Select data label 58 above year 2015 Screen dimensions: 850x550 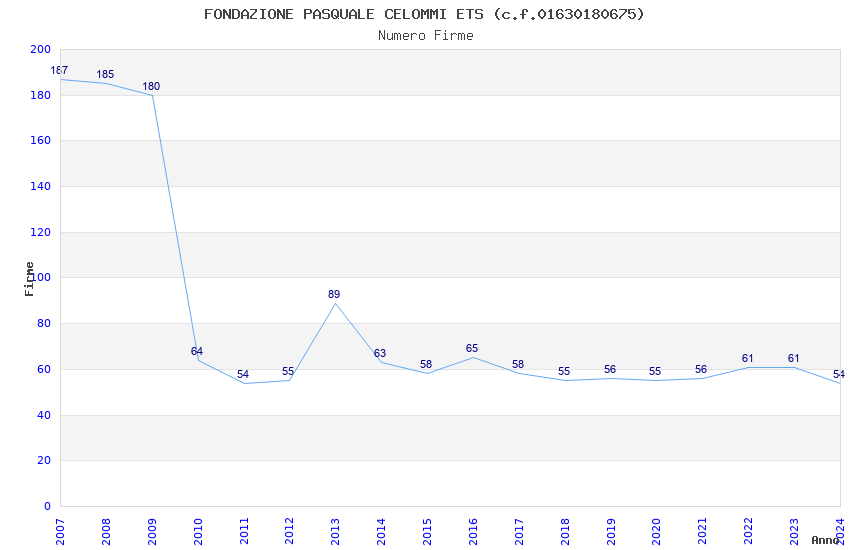(426, 364)
